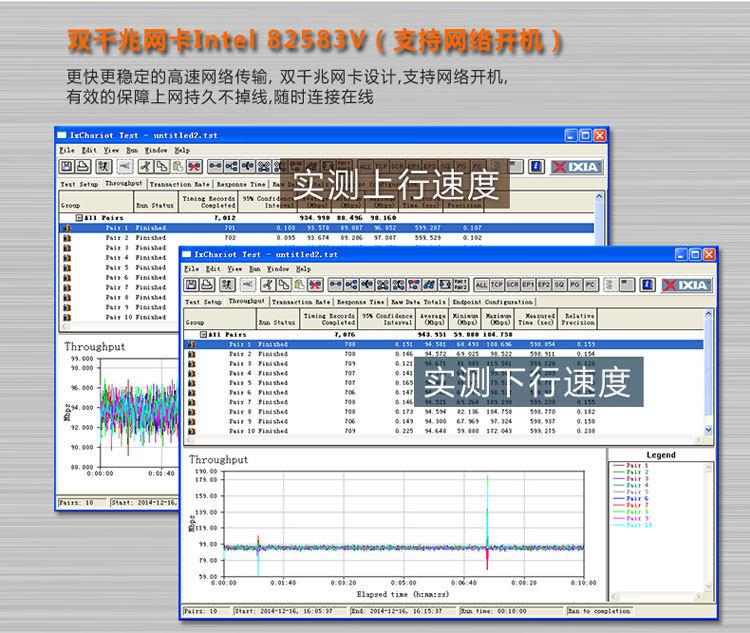Open View menu in front window
The image size is (750, 633).
click(x=234, y=269)
